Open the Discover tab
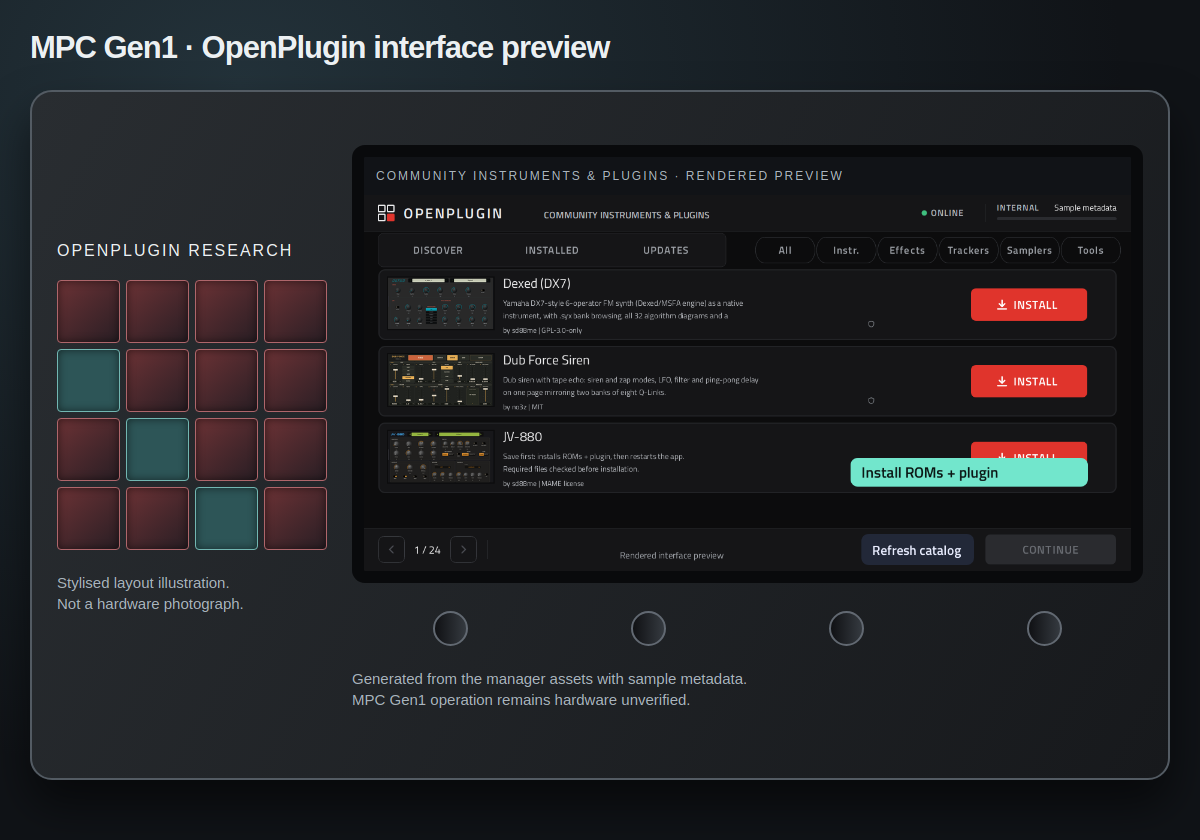The width and height of the screenshot is (1200, 840). coord(438,250)
